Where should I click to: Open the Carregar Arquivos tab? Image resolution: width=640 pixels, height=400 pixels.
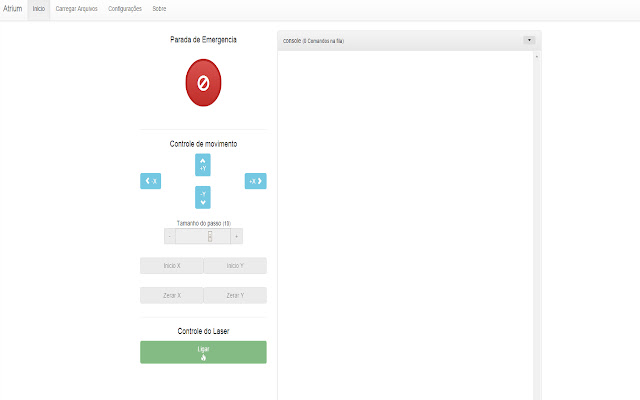point(76,9)
